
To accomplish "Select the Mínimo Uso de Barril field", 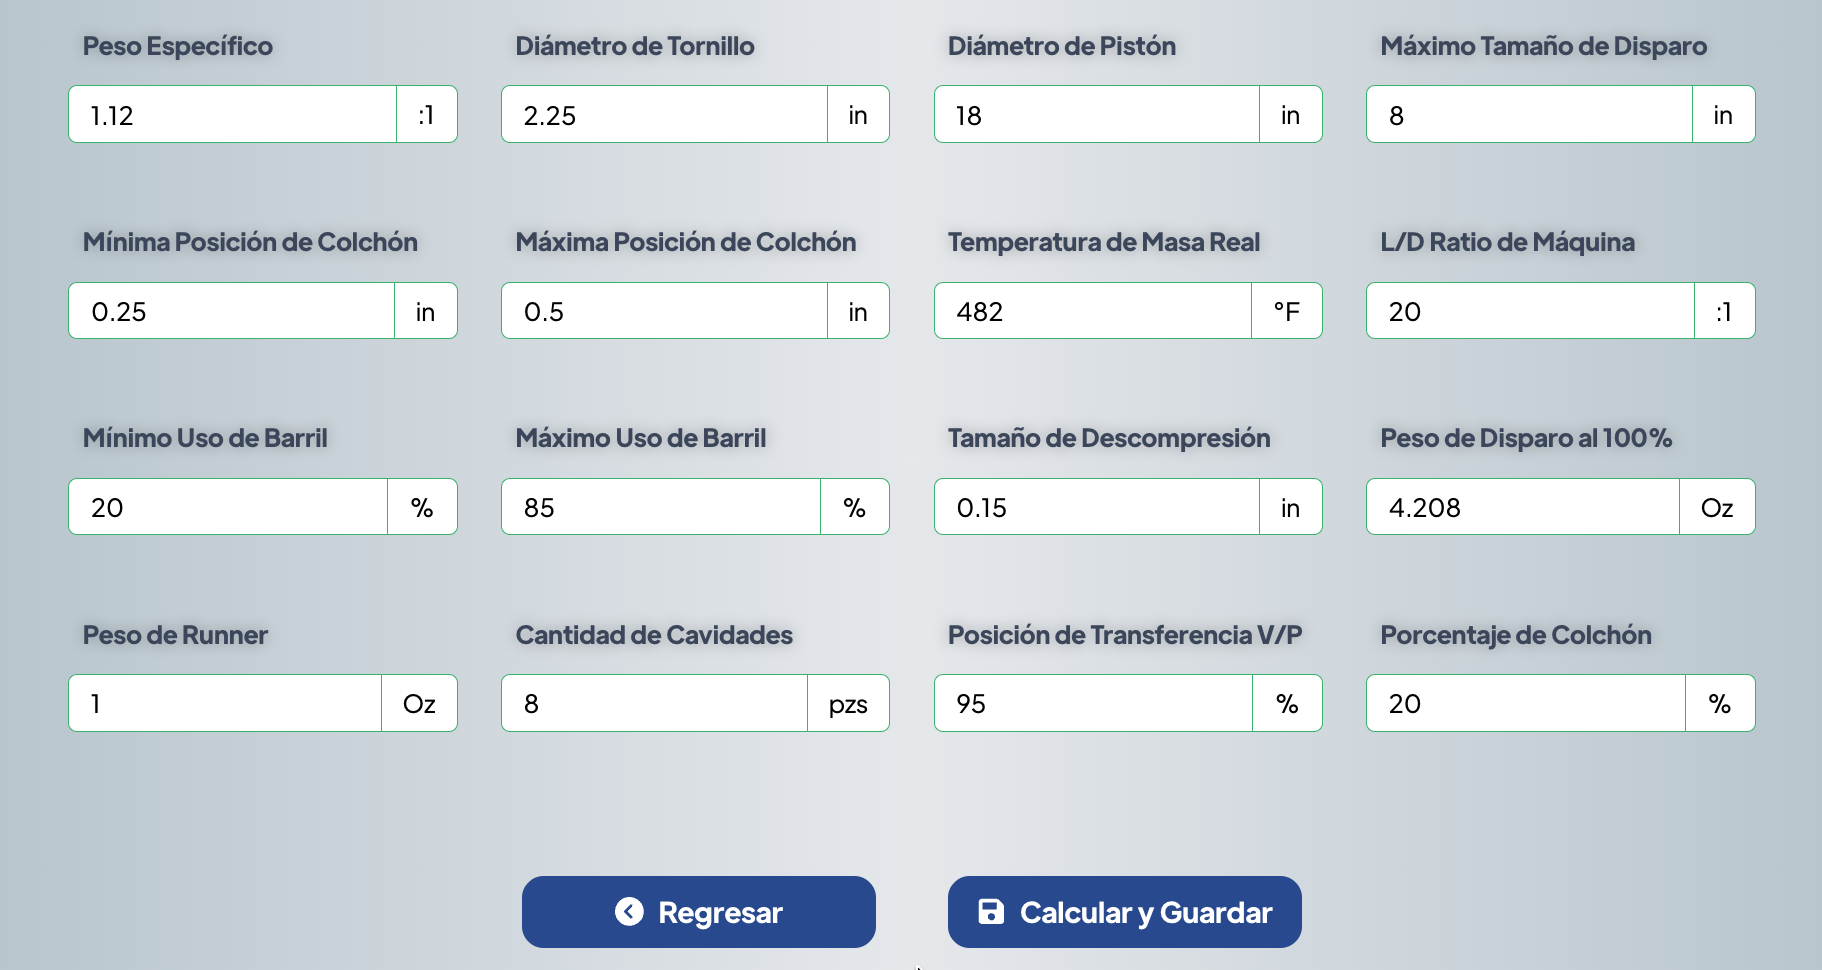I will [x=228, y=507].
